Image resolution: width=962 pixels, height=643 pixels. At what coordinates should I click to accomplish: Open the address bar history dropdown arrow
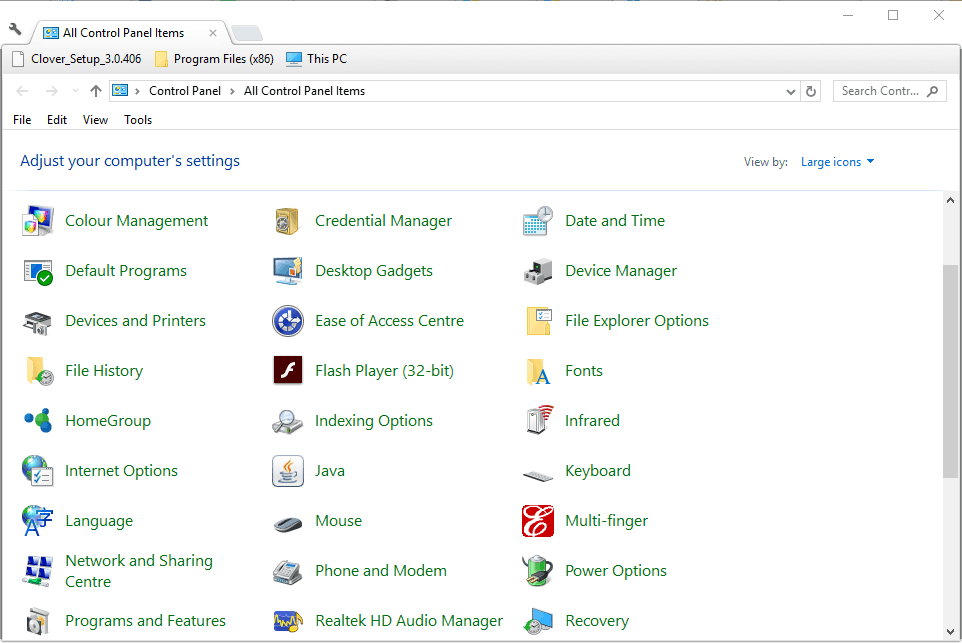point(791,91)
